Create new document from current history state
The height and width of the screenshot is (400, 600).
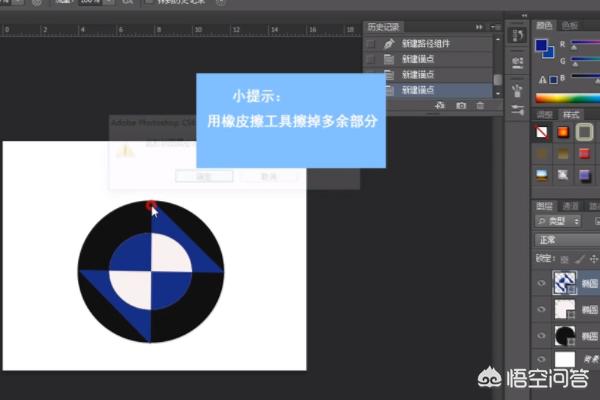(x=440, y=105)
